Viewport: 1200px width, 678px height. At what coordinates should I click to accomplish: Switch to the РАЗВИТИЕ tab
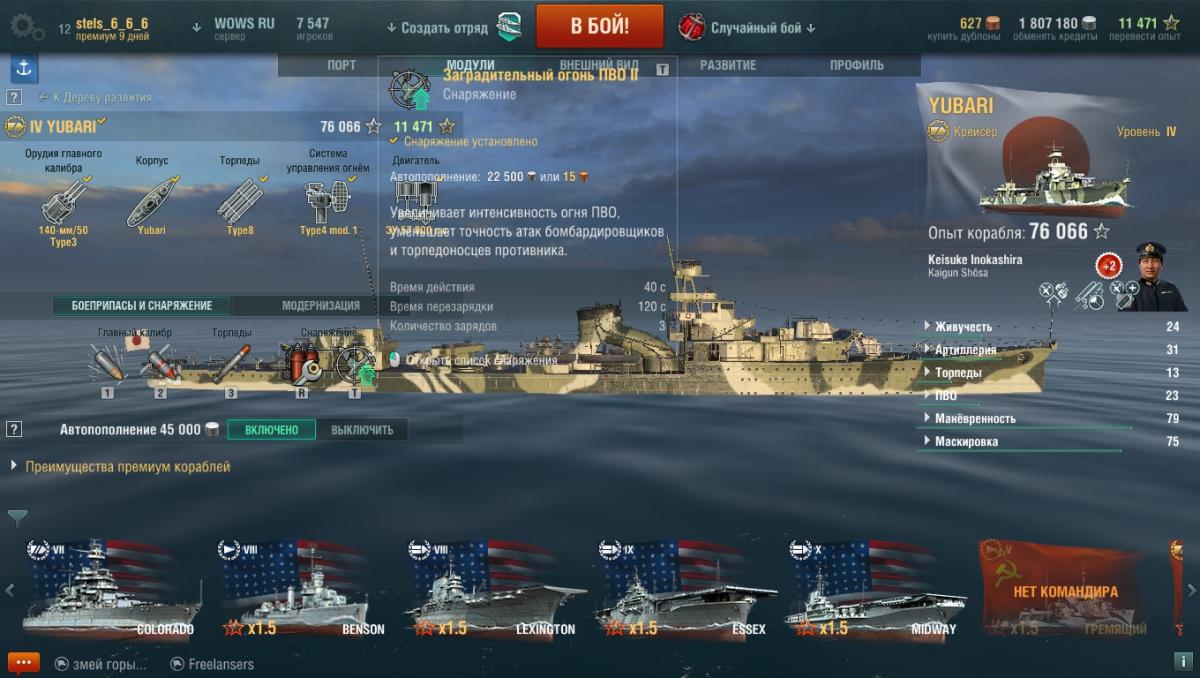728,65
